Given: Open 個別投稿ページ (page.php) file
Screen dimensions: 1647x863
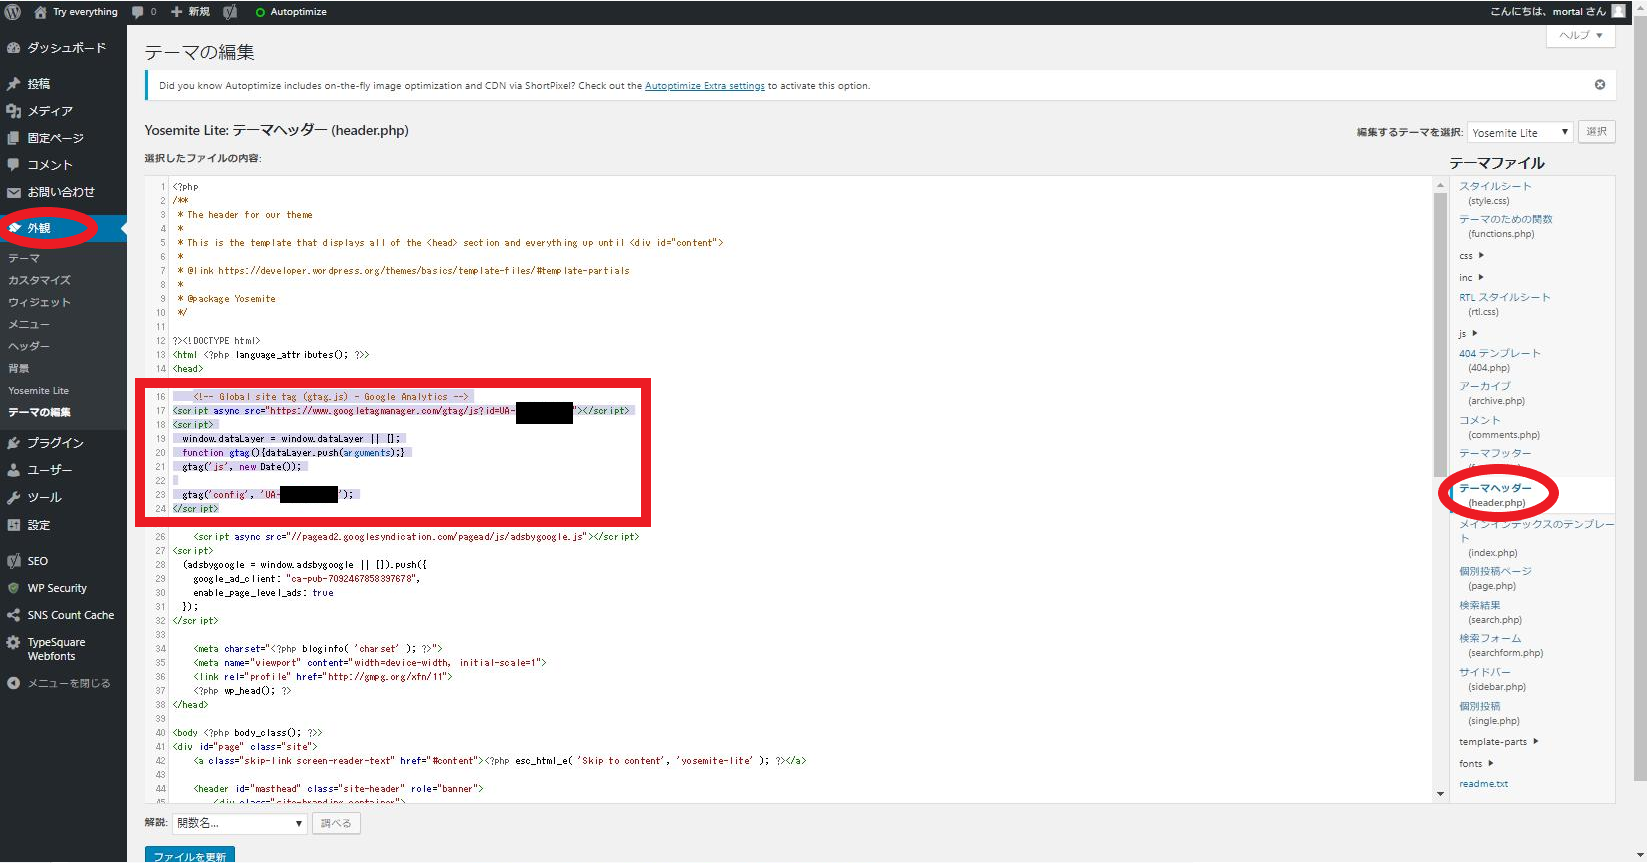Looking at the screenshot, I should click(1495, 578).
